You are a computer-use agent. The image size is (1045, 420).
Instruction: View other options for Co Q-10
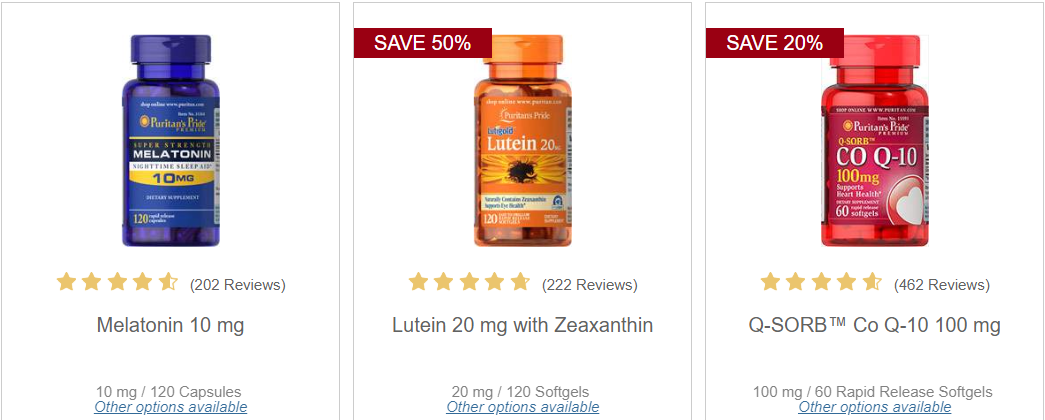874,407
